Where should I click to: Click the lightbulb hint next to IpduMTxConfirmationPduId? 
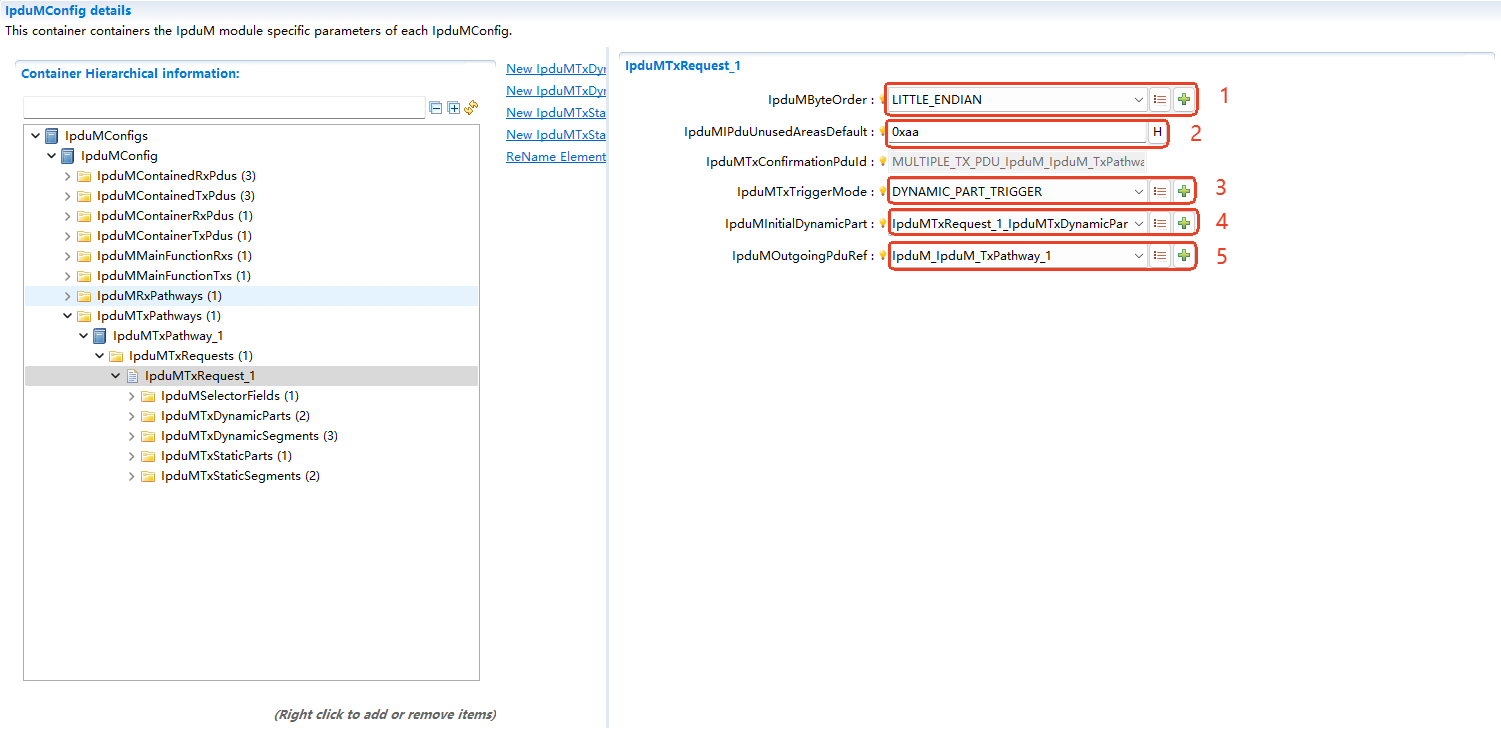(883, 161)
